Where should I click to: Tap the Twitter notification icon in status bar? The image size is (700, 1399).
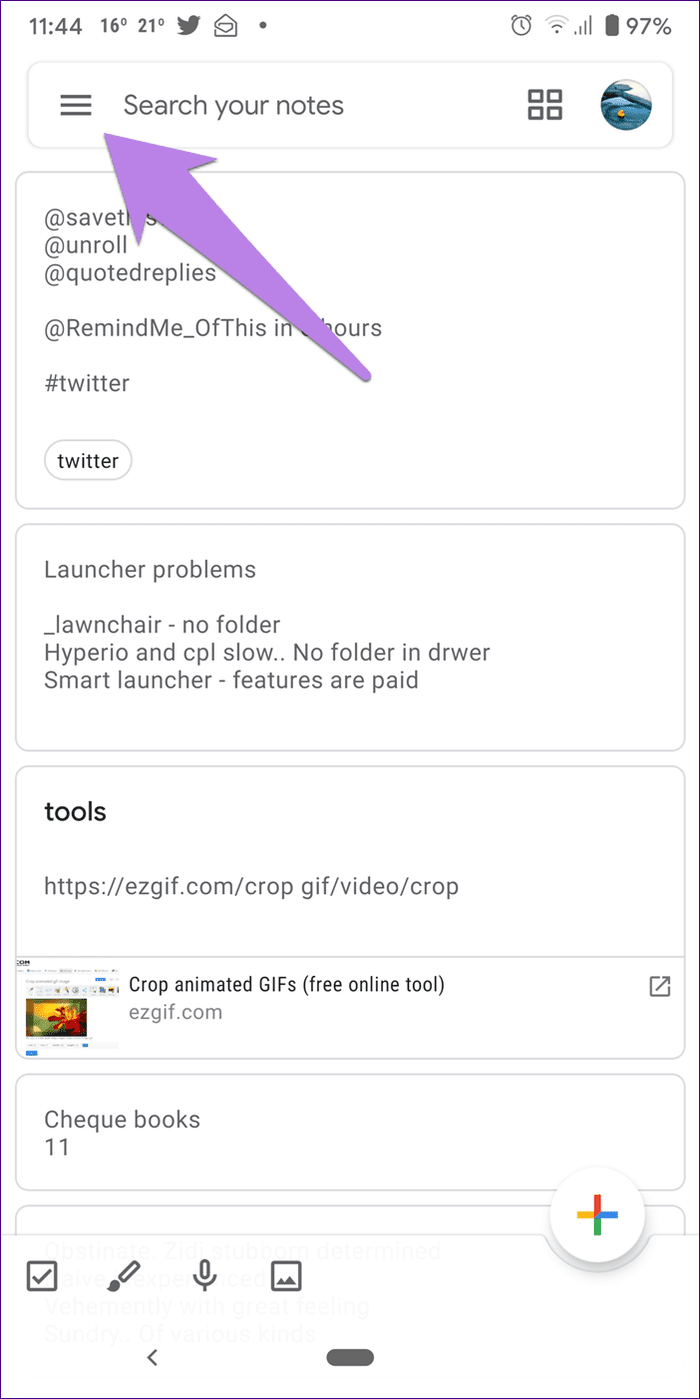[187, 25]
